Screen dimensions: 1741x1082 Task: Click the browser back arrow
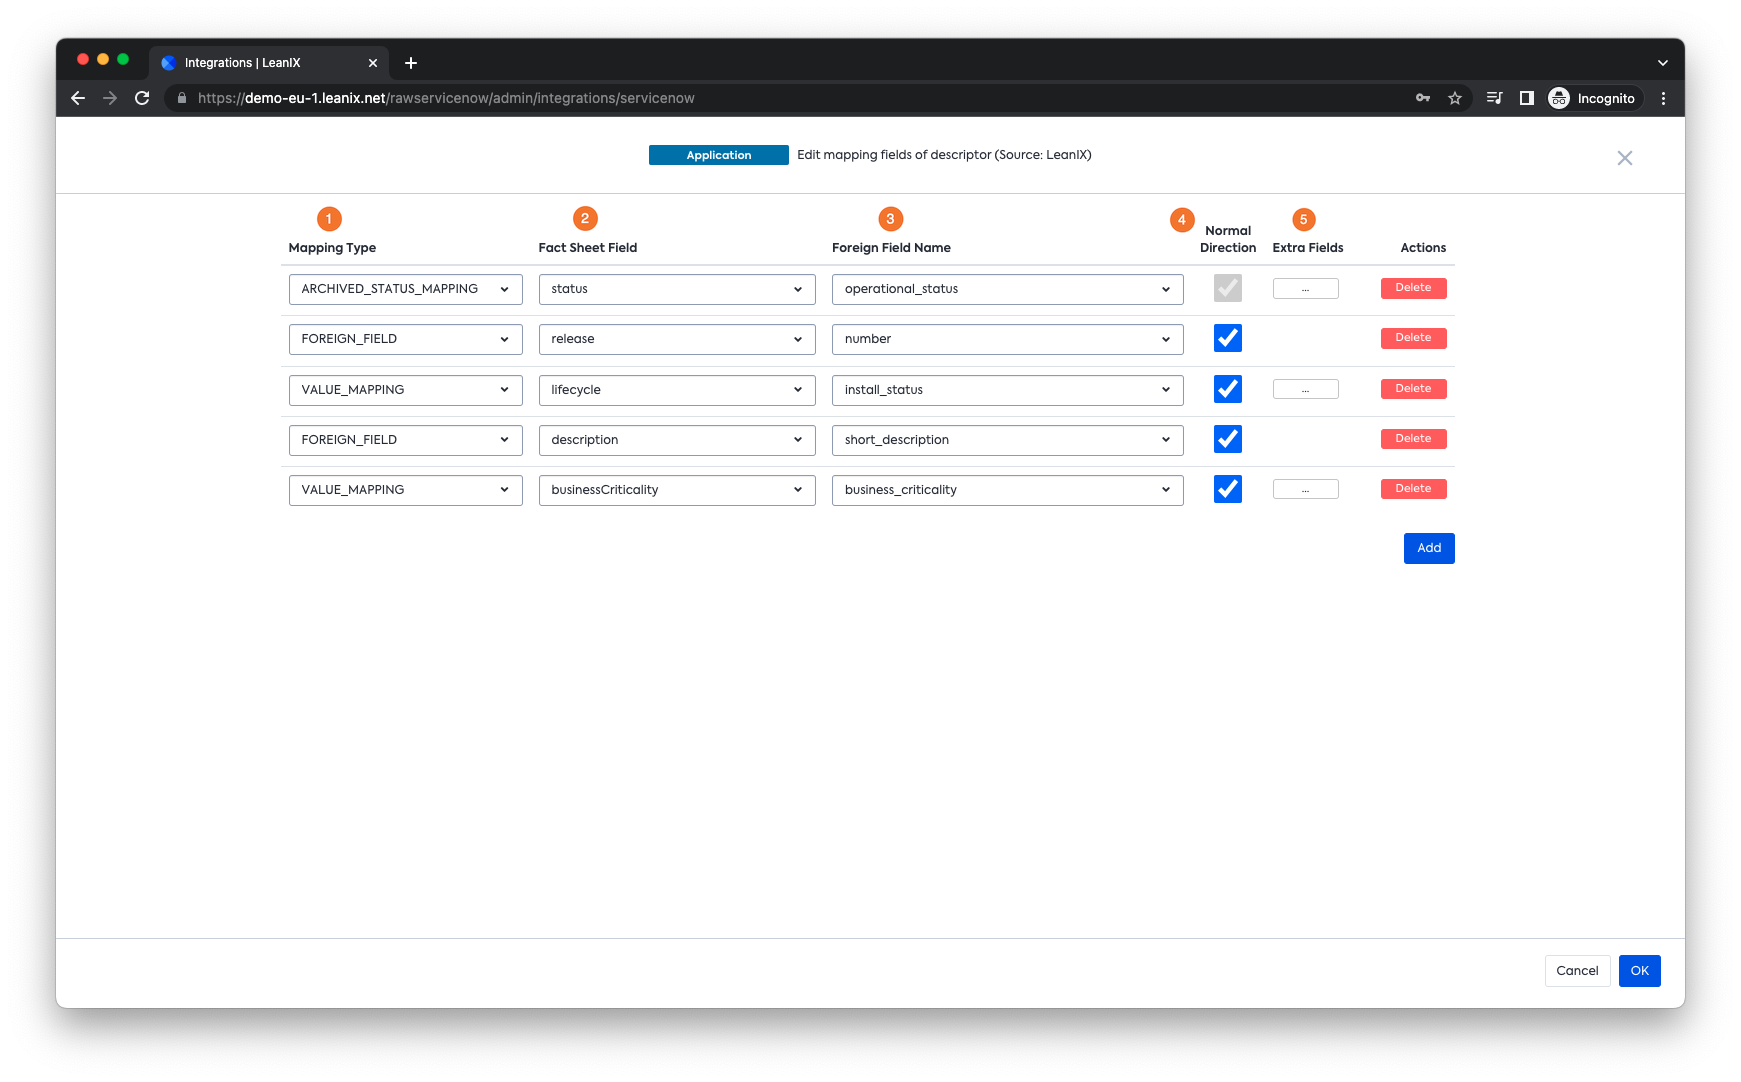(x=77, y=98)
